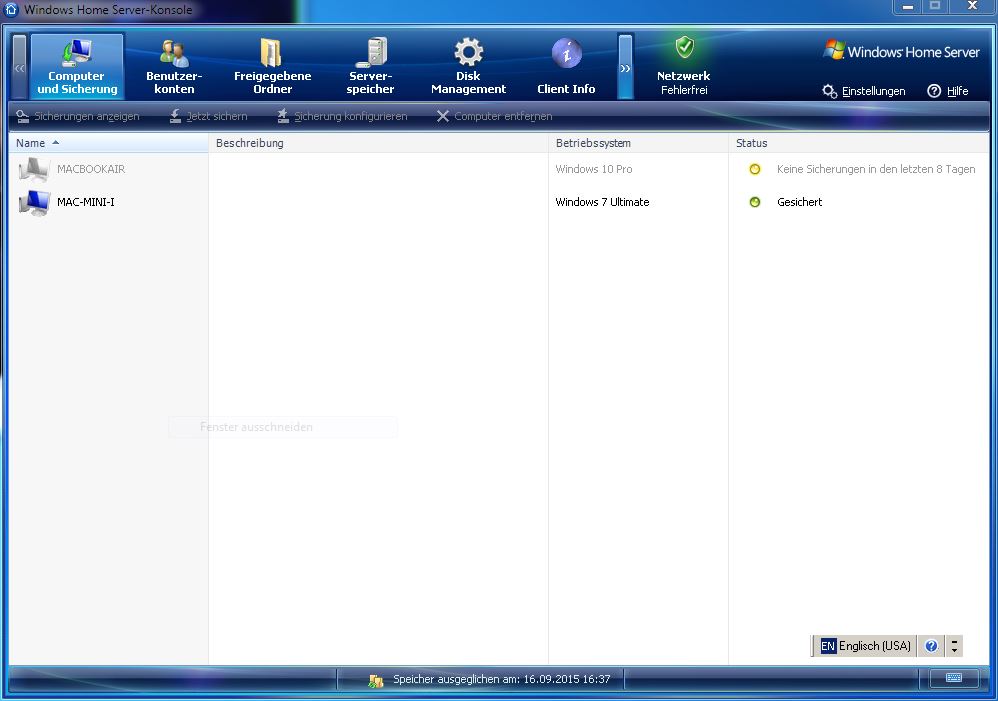Viewport: 998px width, 701px height.
Task: Open the Freigegebene Ordner tab
Action: pyautogui.click(x=272, y=66)
